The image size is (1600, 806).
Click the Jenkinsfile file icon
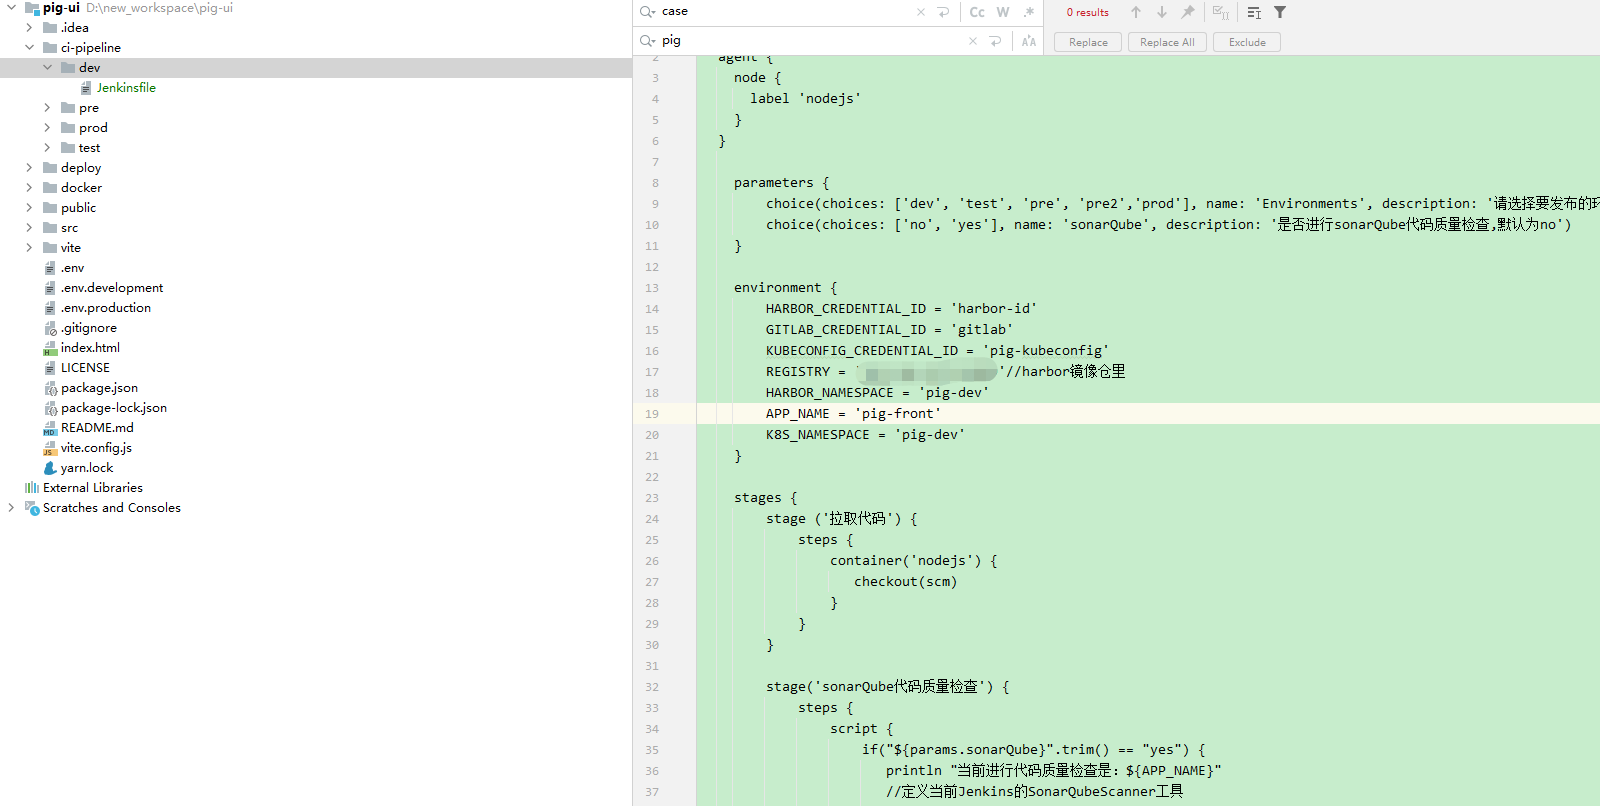pos(86,88)
